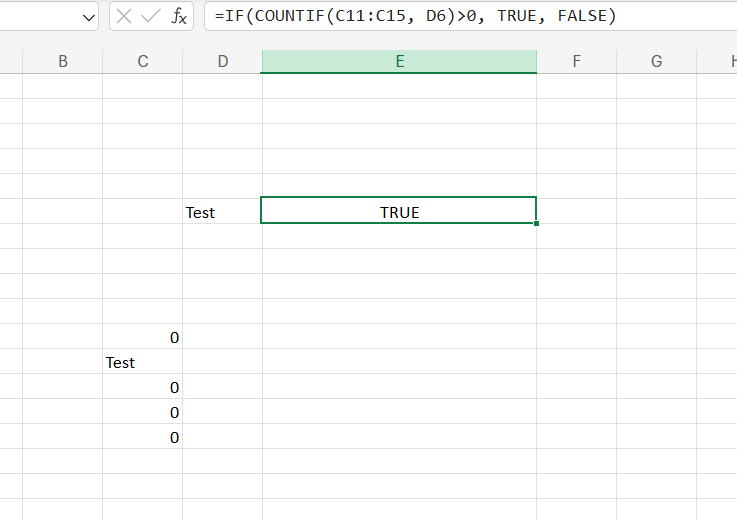Screen dimensions: 737x520
Task: Cancel formula entry with the X icon
Action: tap(124, 16)
